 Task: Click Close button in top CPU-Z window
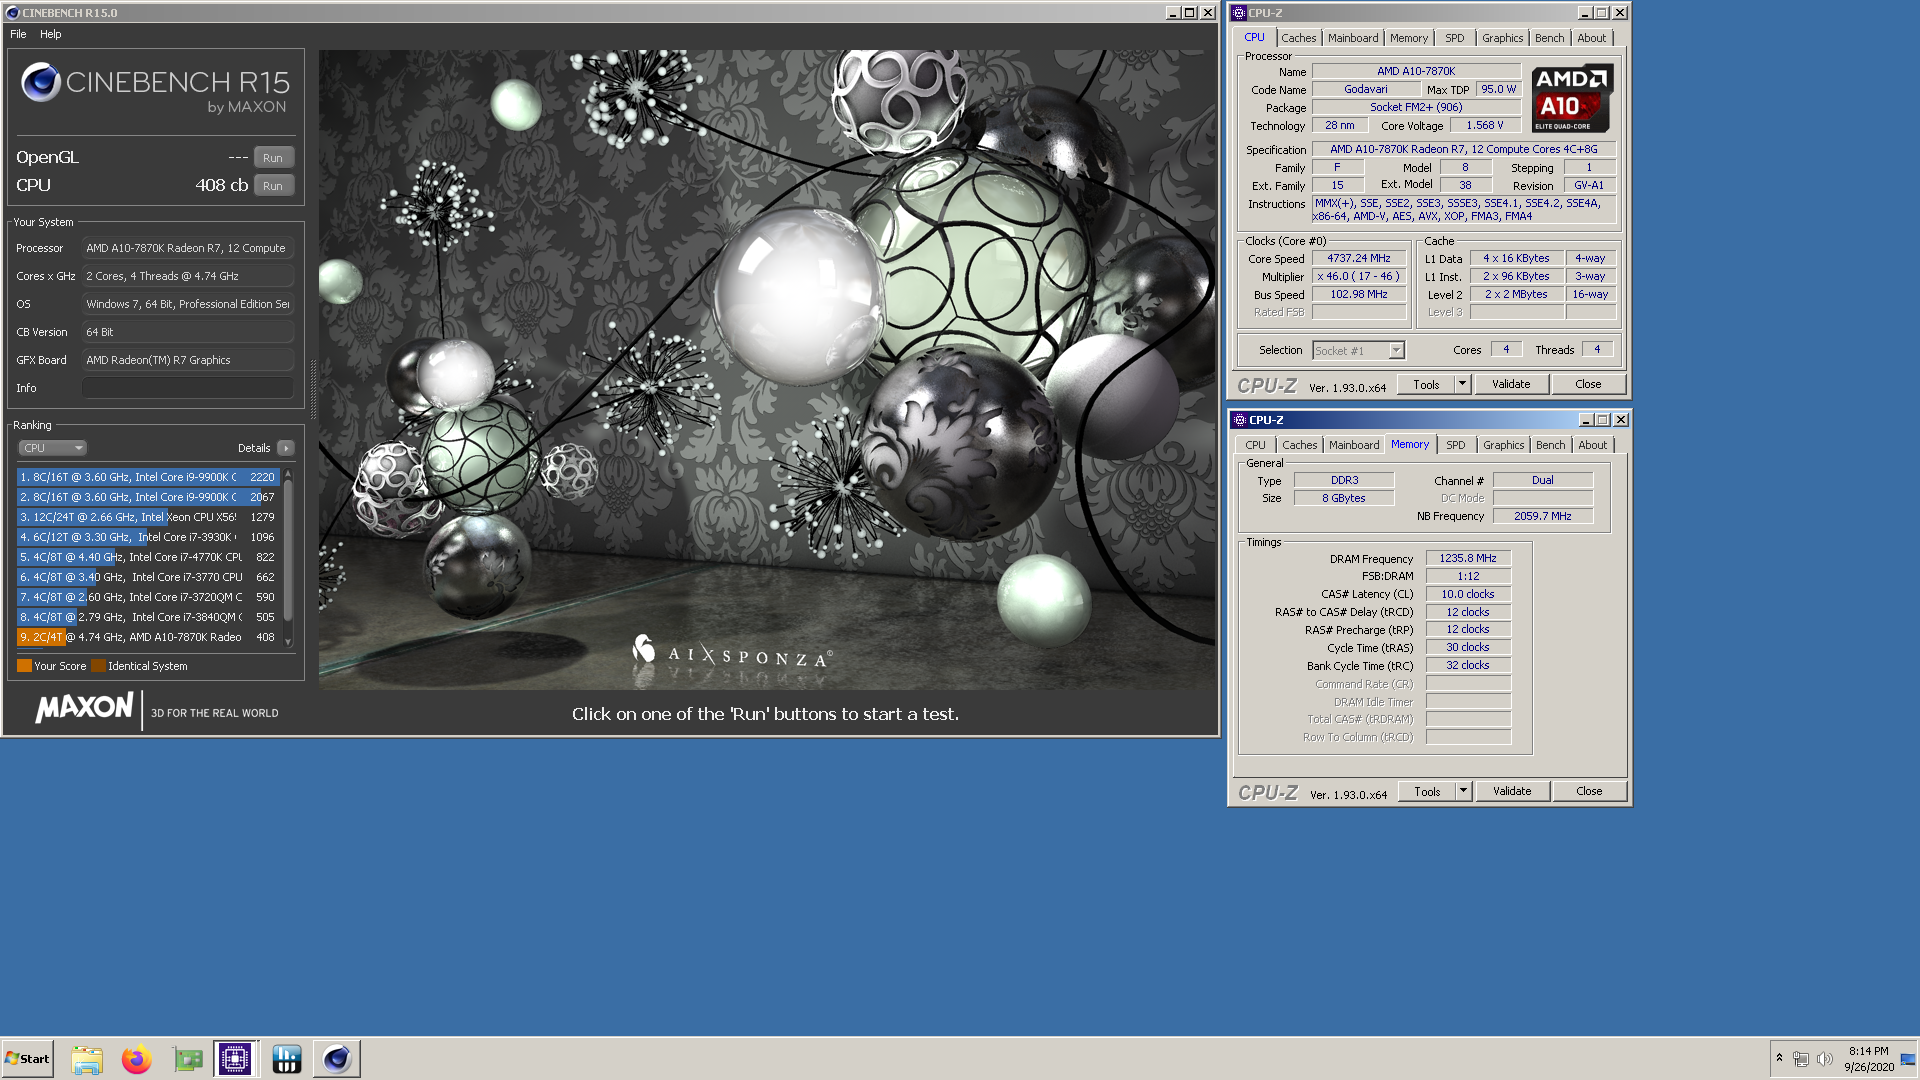[1588, 385]
